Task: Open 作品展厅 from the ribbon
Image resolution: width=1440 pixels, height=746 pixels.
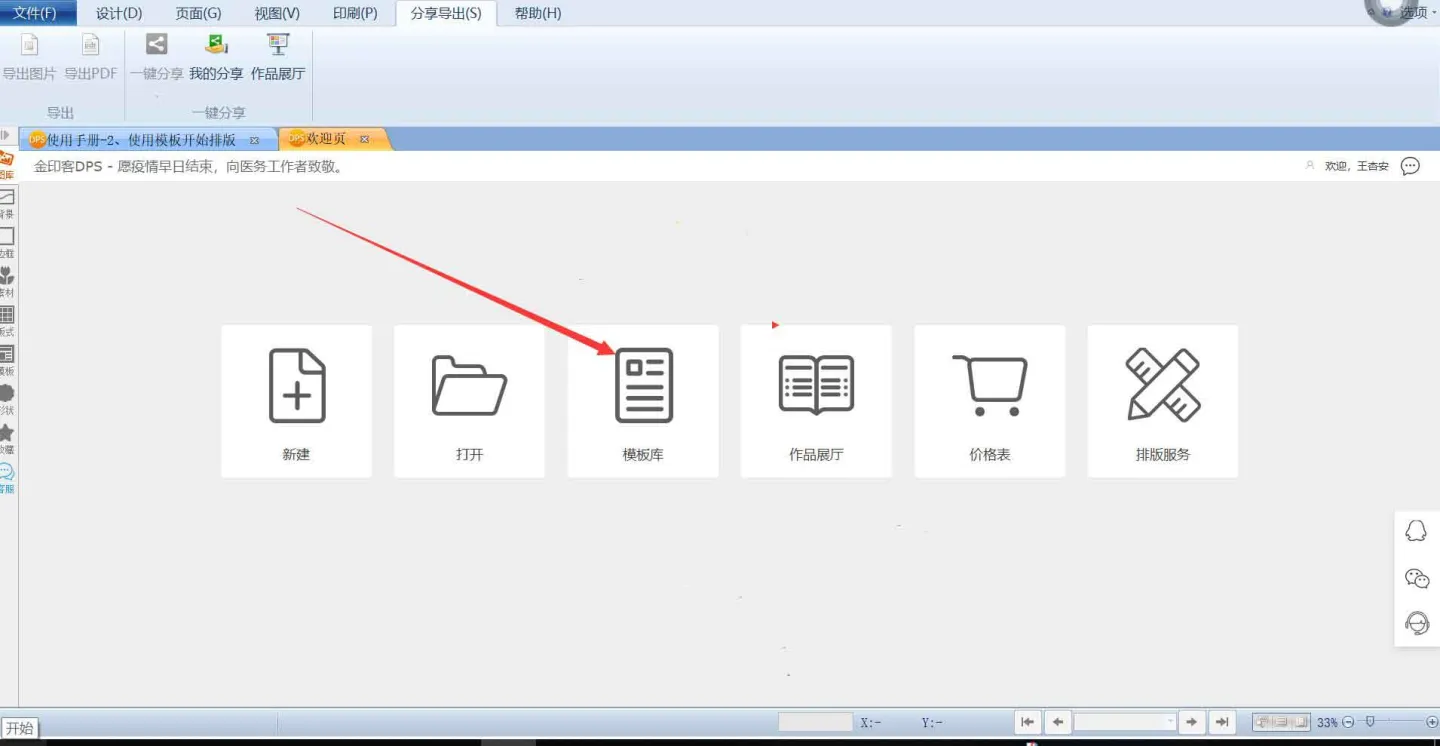Action: click(278, 58)
